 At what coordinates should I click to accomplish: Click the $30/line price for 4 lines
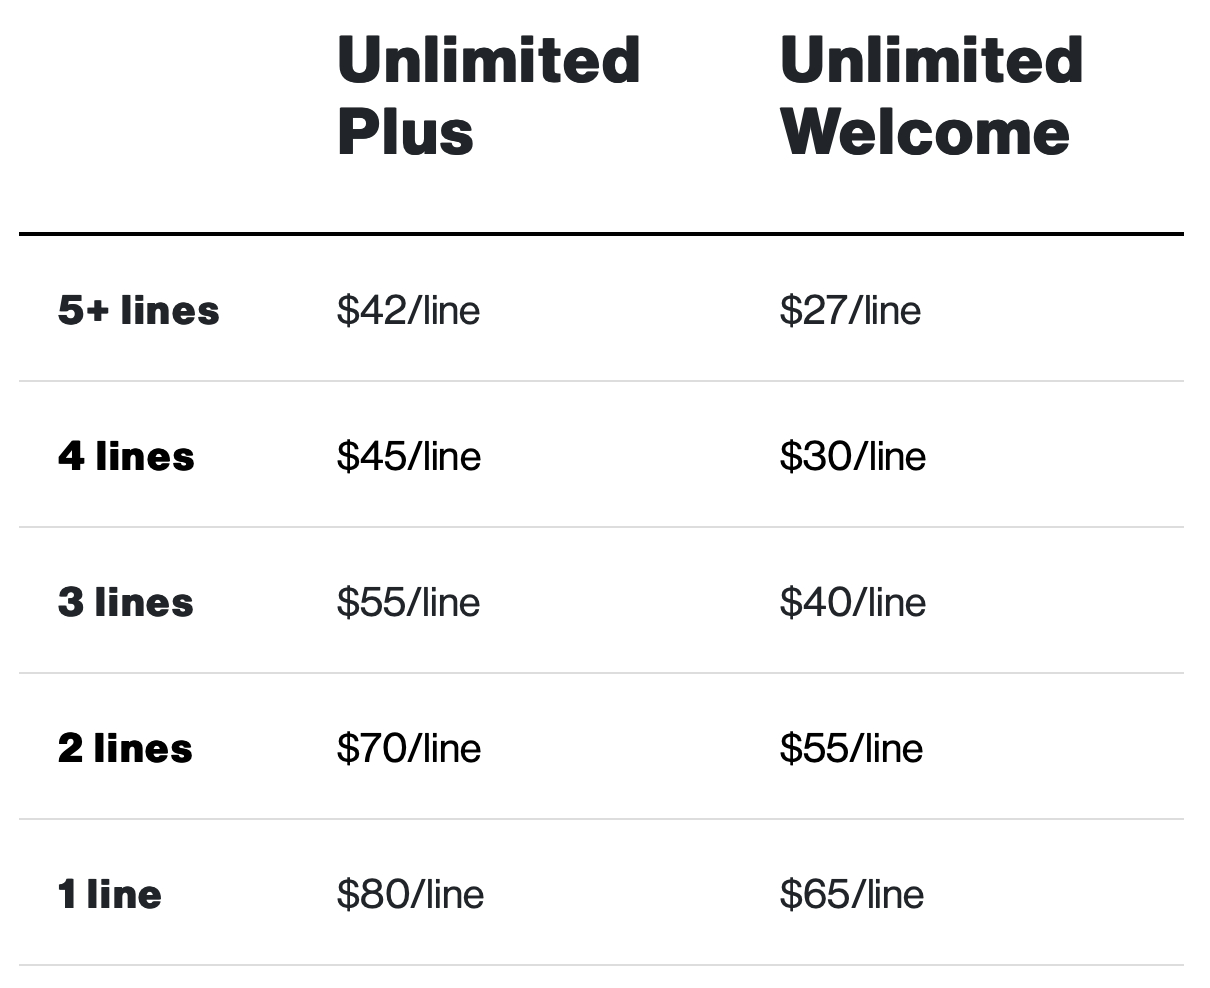coord(852,456)
